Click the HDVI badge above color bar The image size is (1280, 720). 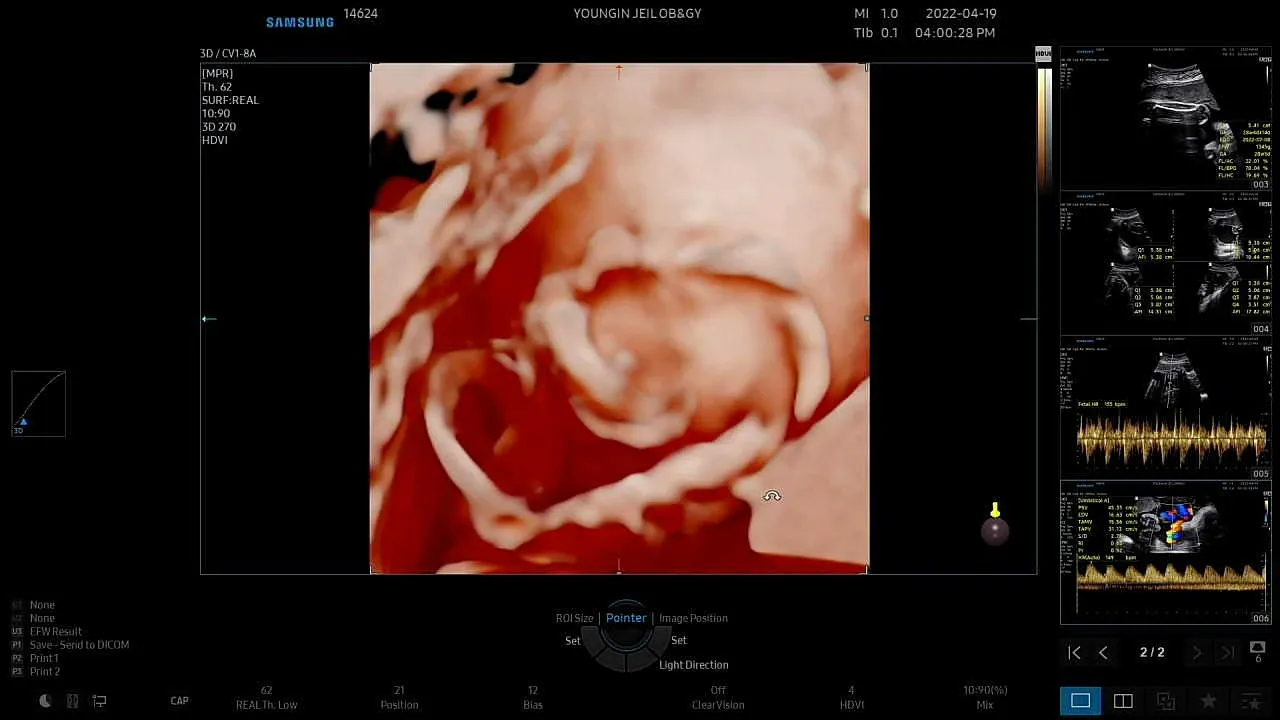pyautogui.click(x=1043, y=54)
